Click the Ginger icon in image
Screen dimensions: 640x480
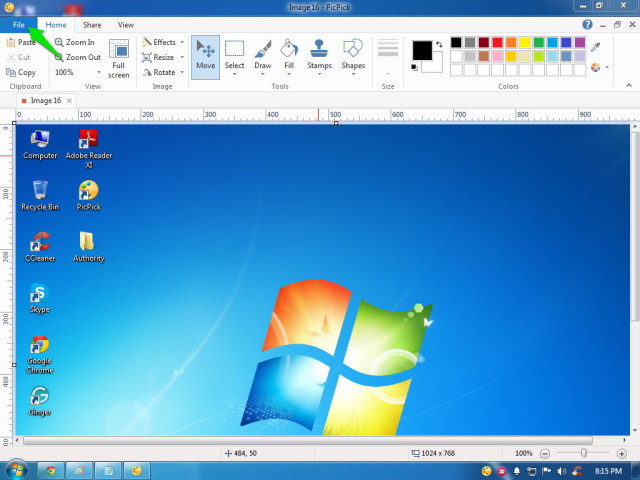40,401
